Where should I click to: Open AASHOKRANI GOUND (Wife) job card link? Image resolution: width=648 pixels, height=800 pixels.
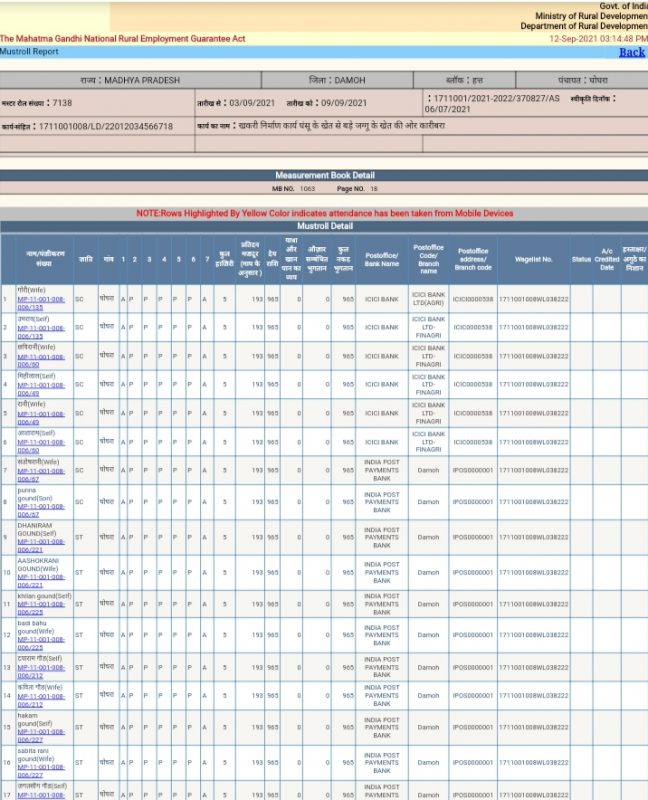[41, 581]
